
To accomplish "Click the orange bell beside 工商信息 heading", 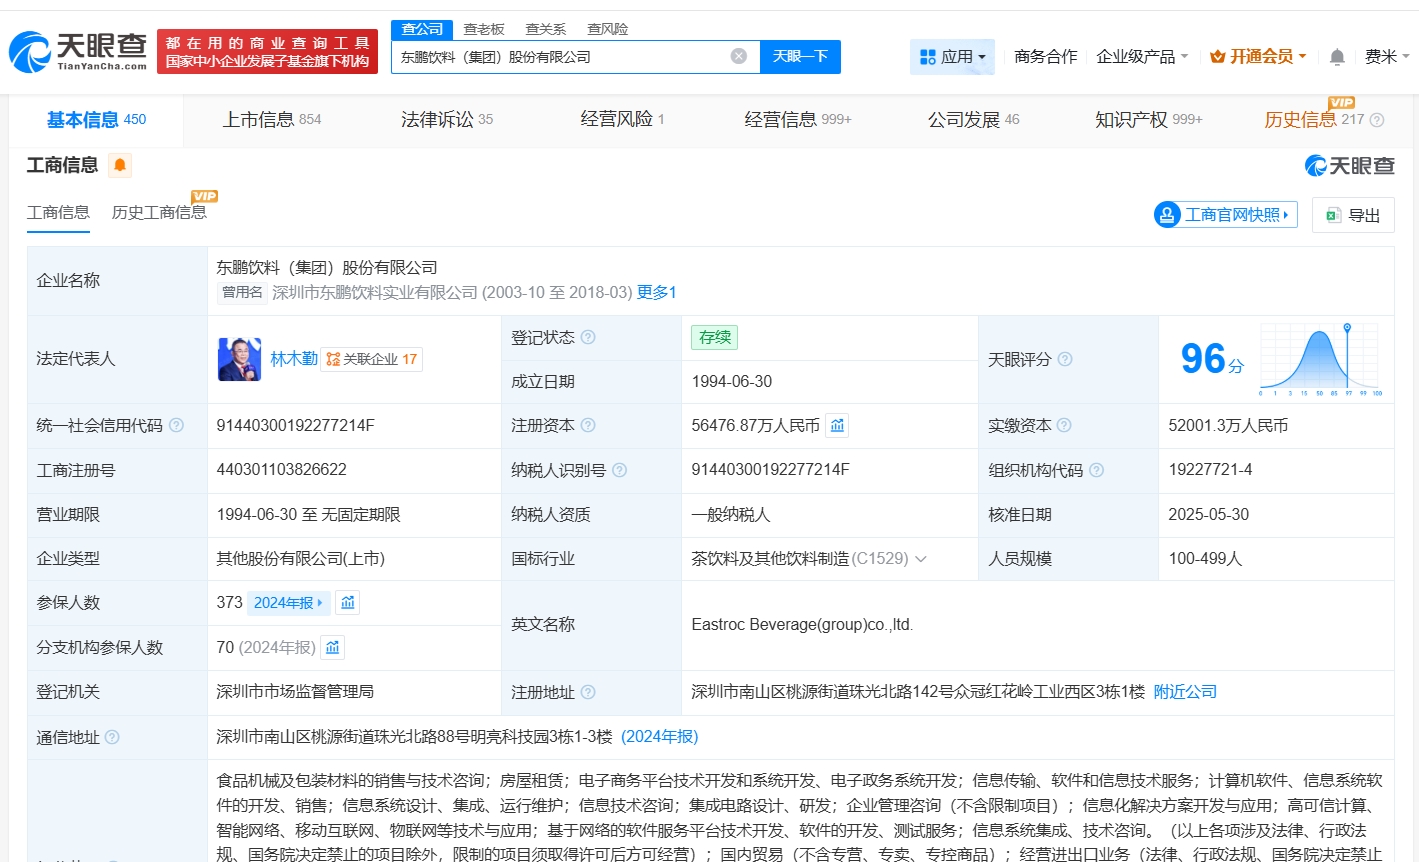I will pos(120,165).
